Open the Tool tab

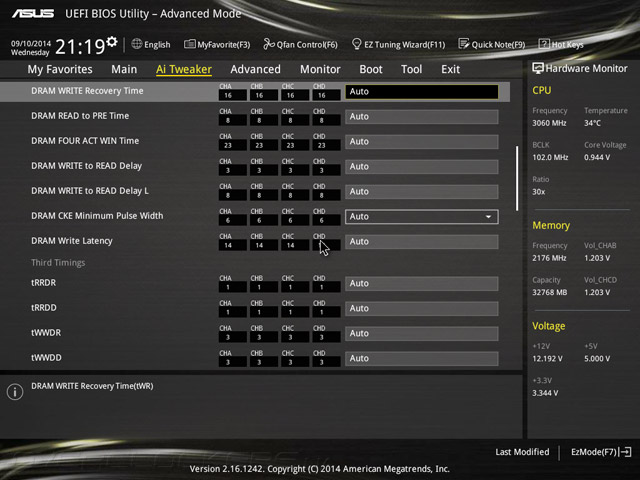point(411,69)
